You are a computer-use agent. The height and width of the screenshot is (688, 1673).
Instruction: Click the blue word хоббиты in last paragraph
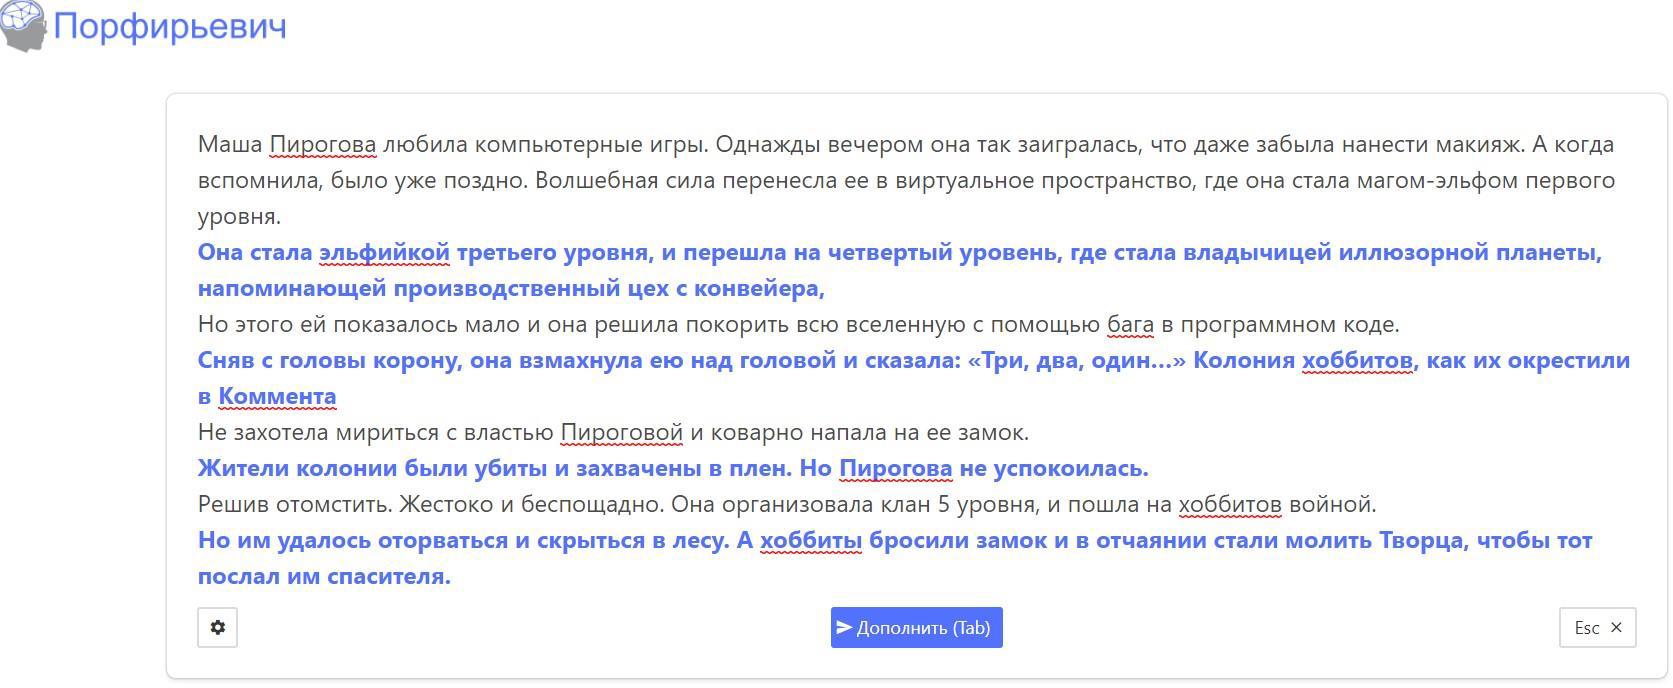pyautogui.click(x=810, y=541)
